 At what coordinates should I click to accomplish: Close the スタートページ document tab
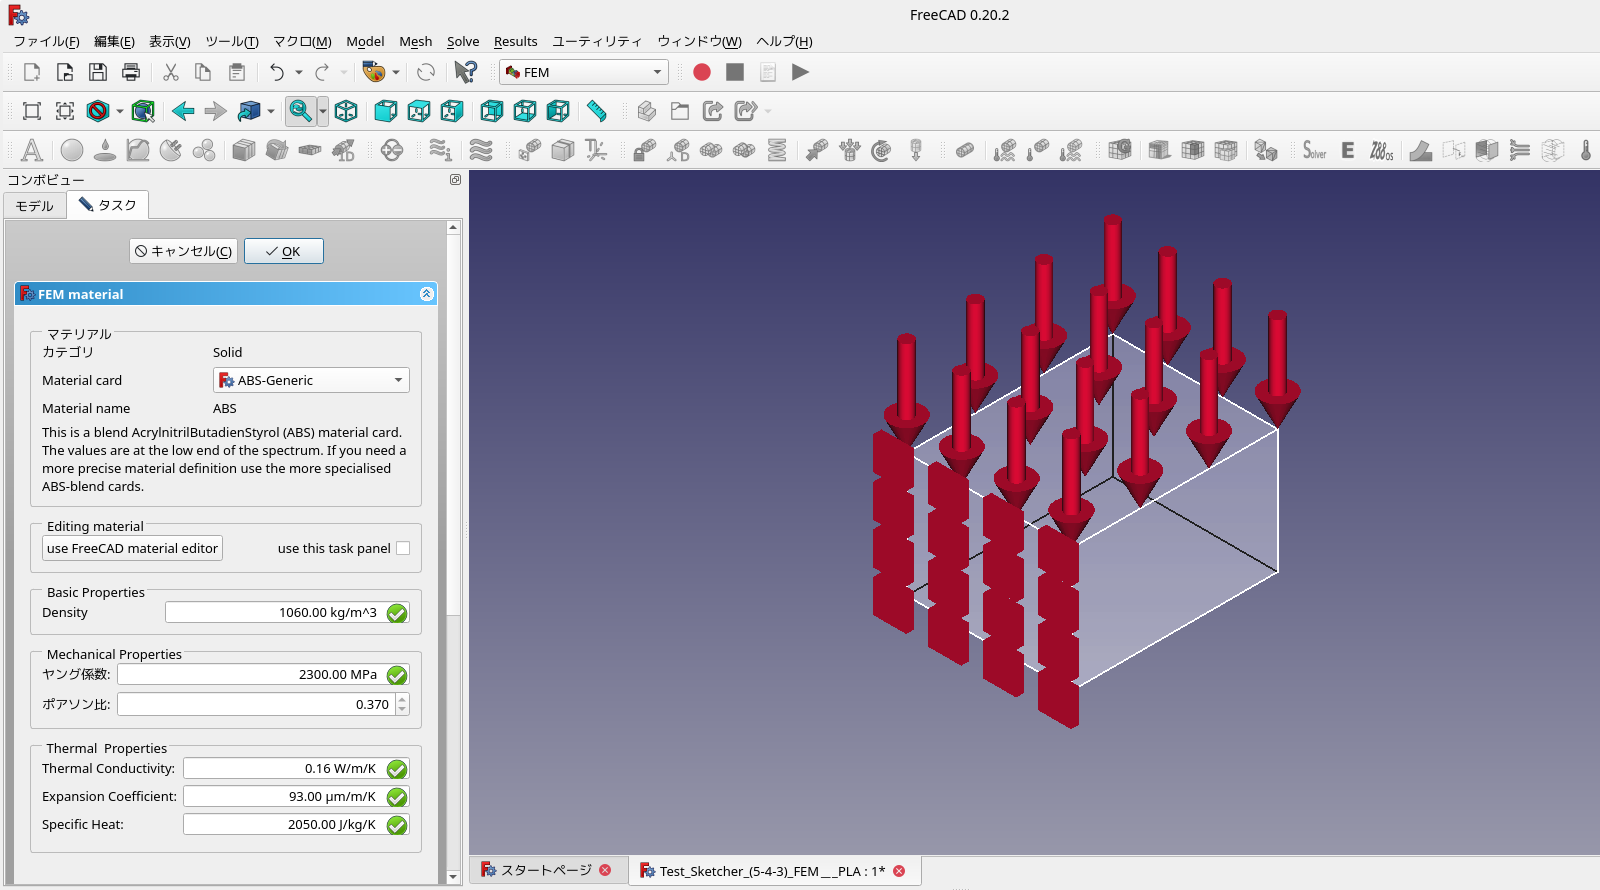tap(605, 870)
